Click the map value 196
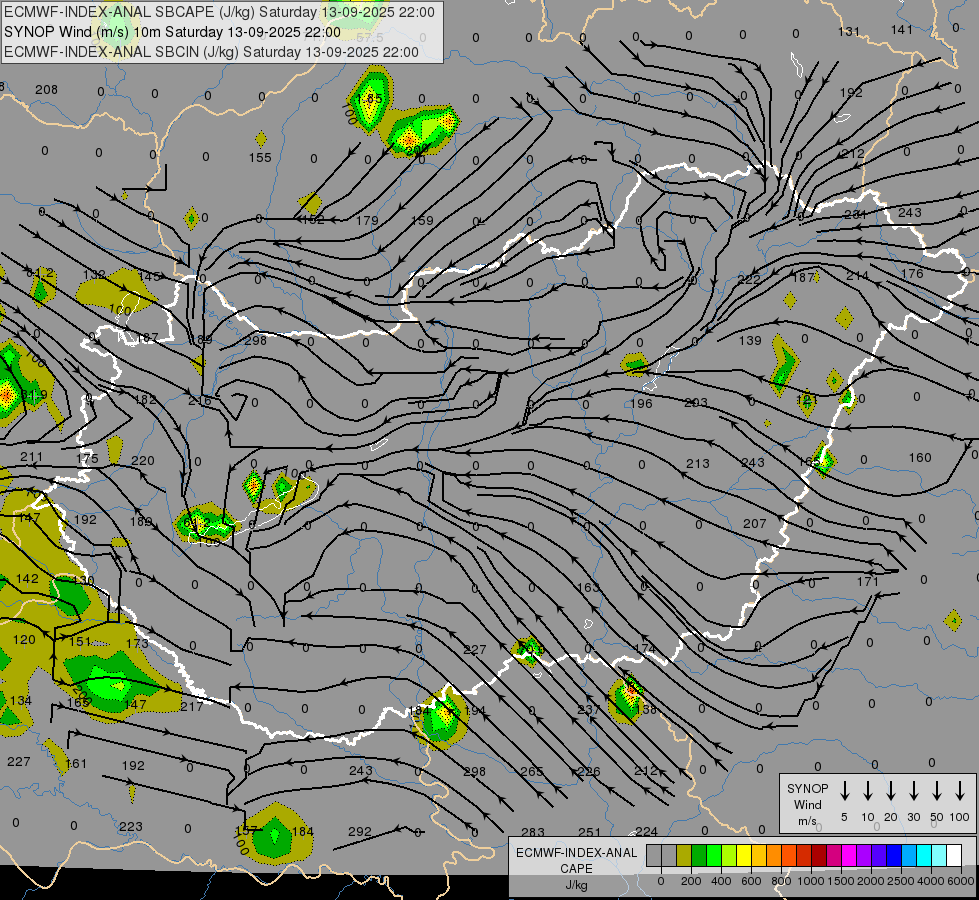 (x=641, y=403)
